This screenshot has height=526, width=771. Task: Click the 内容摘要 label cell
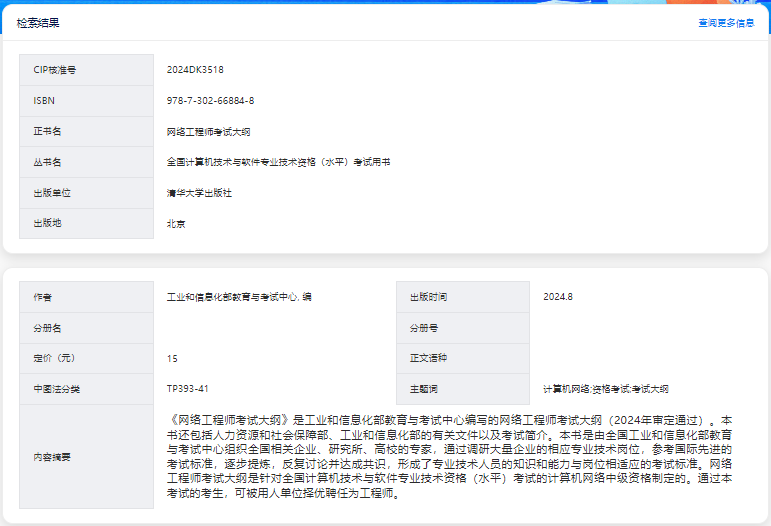point(86,457)
